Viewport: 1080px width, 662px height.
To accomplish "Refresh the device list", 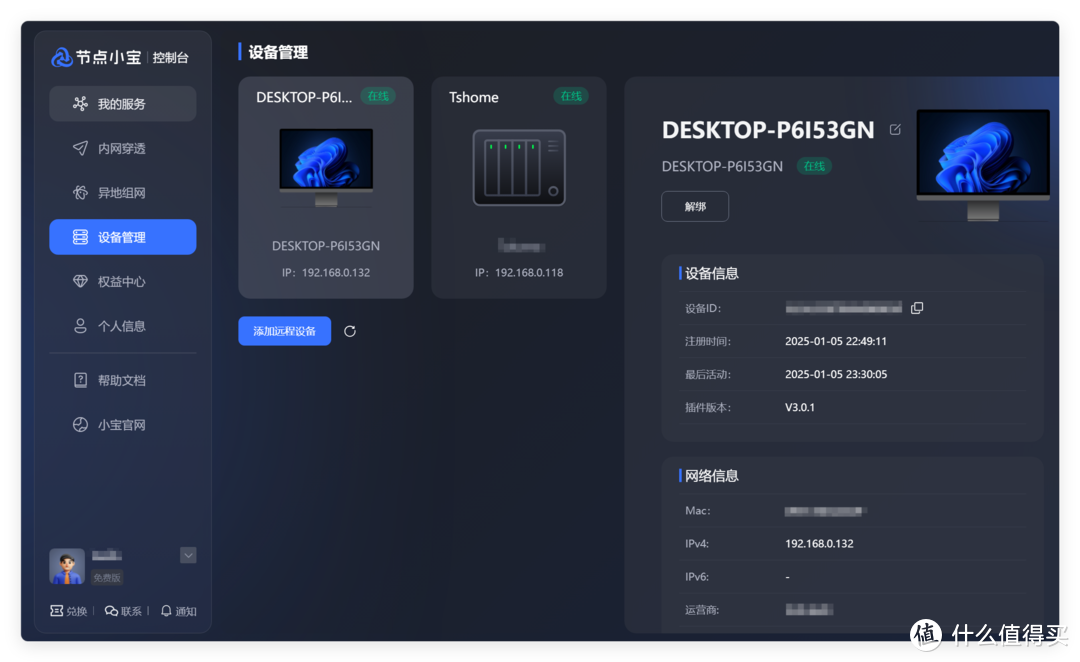I will [x=349, y=330].
